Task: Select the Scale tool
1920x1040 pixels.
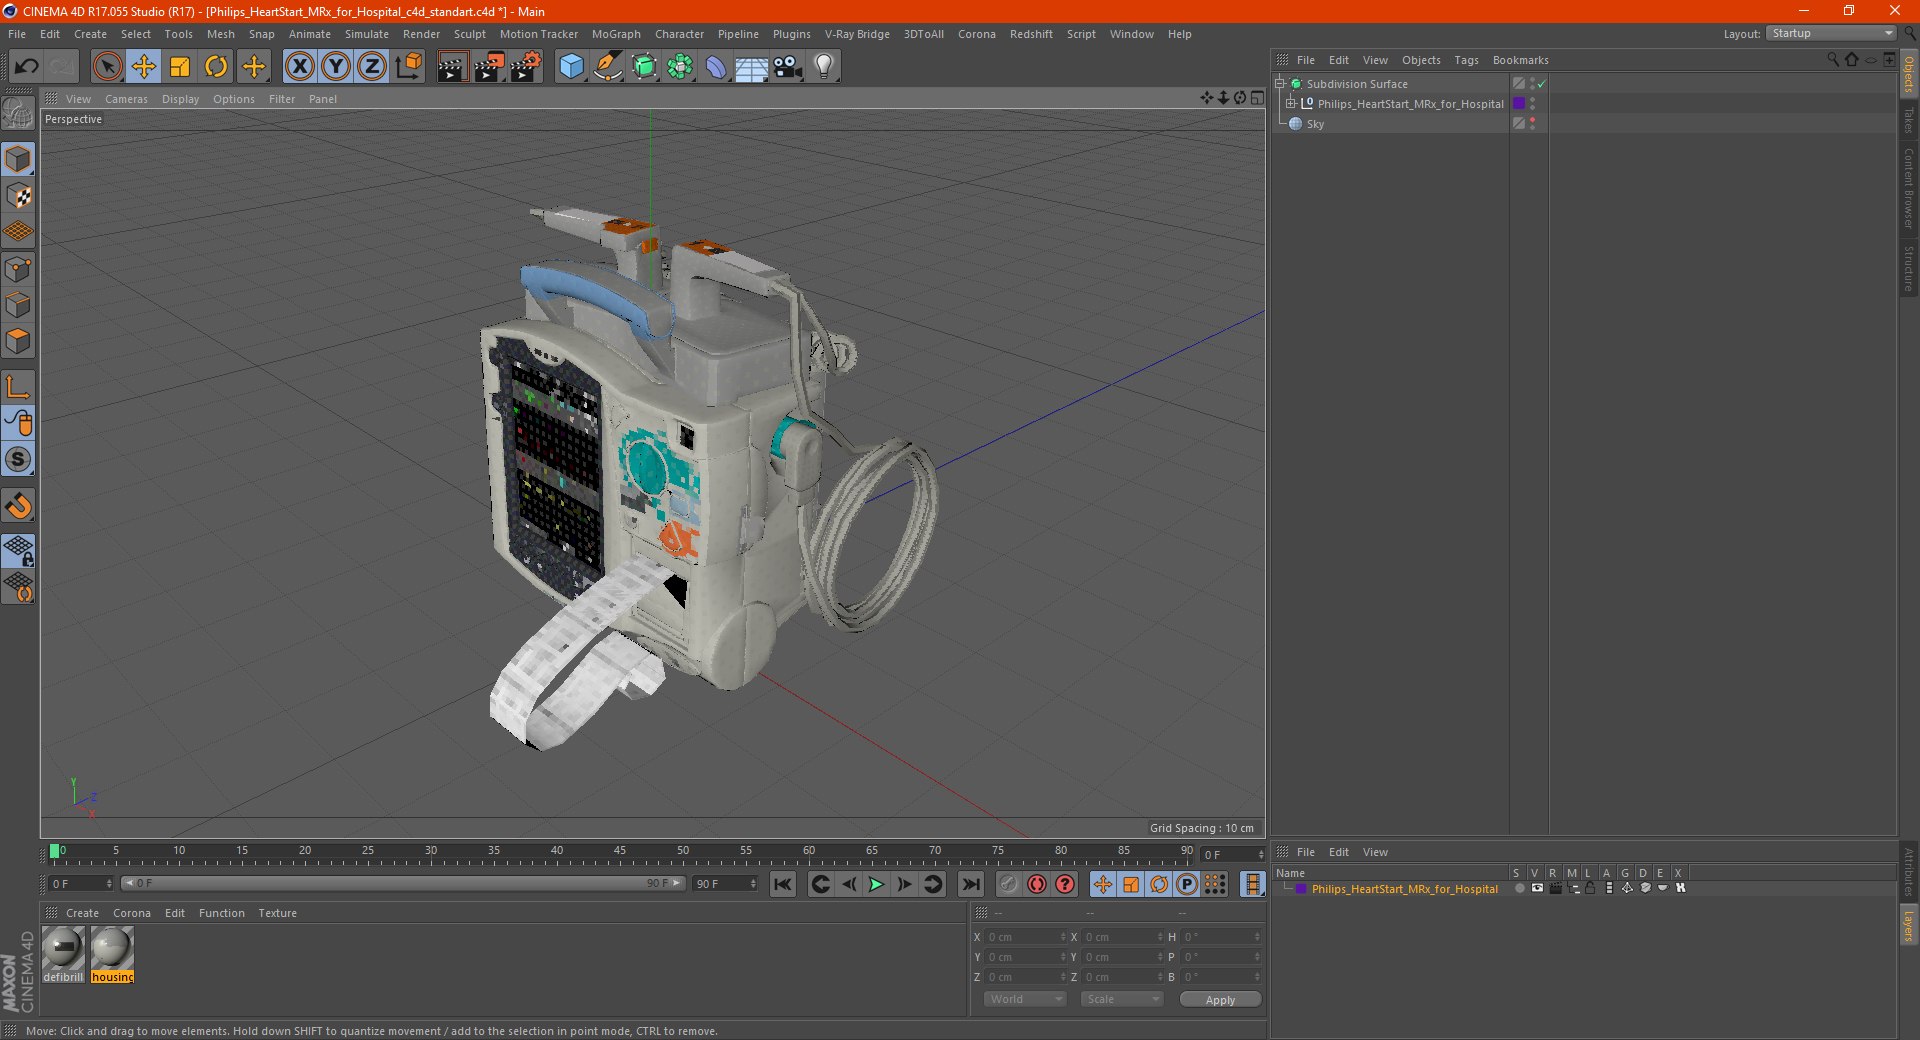Action: pos(180,67)
